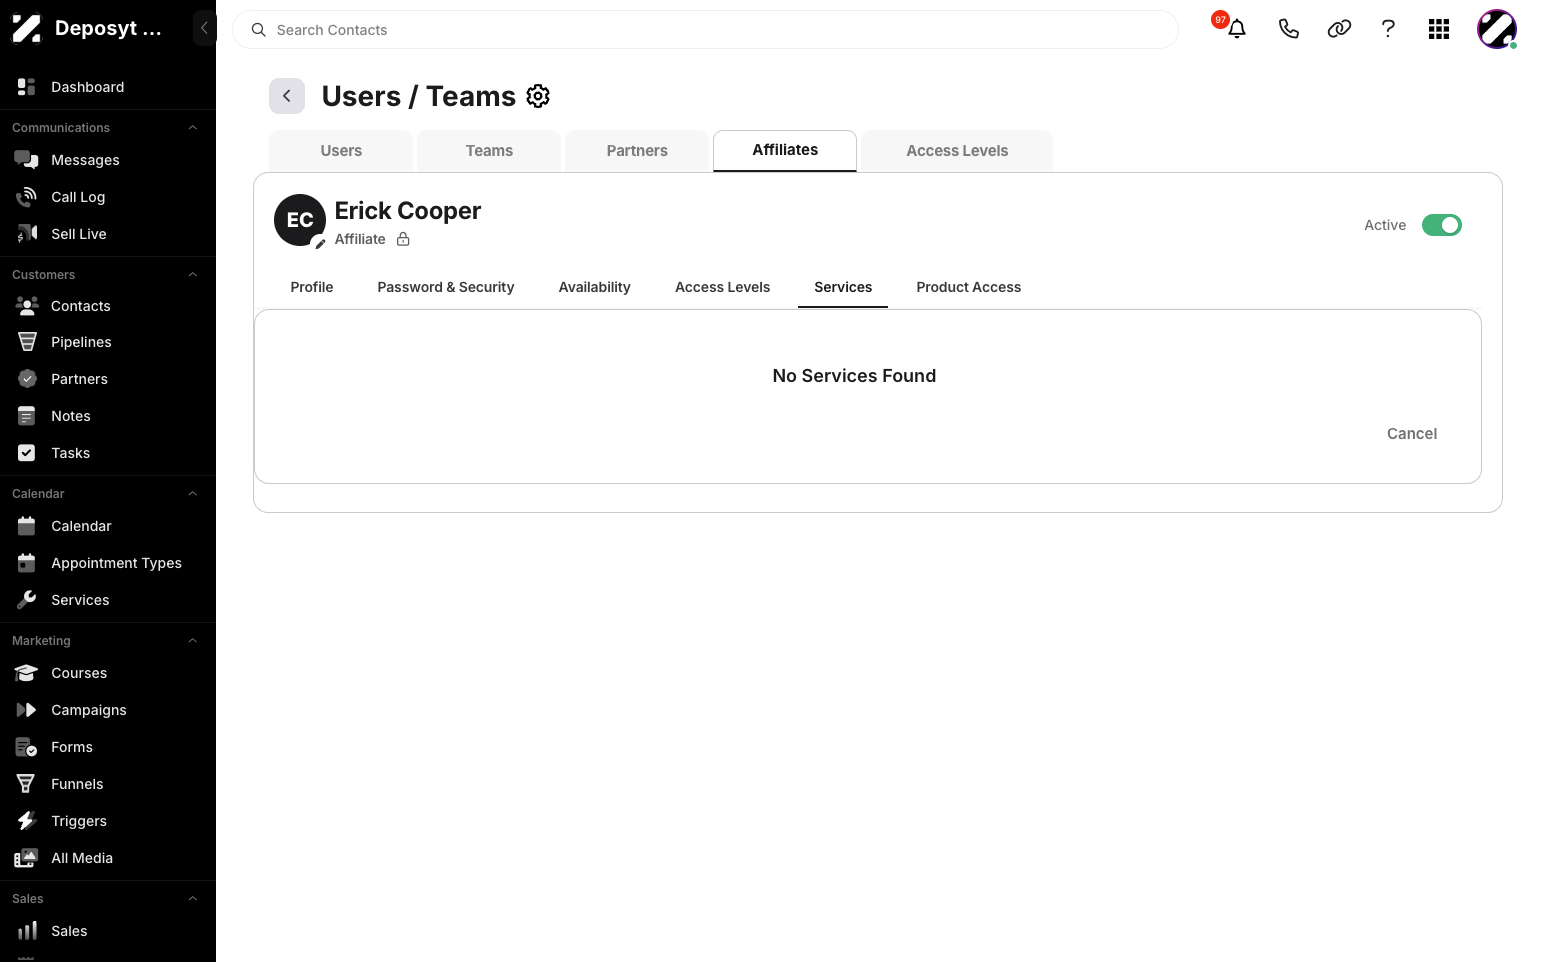Collapse the Customers section
Screen dimensions: 1541x962
tap(193, 275)
